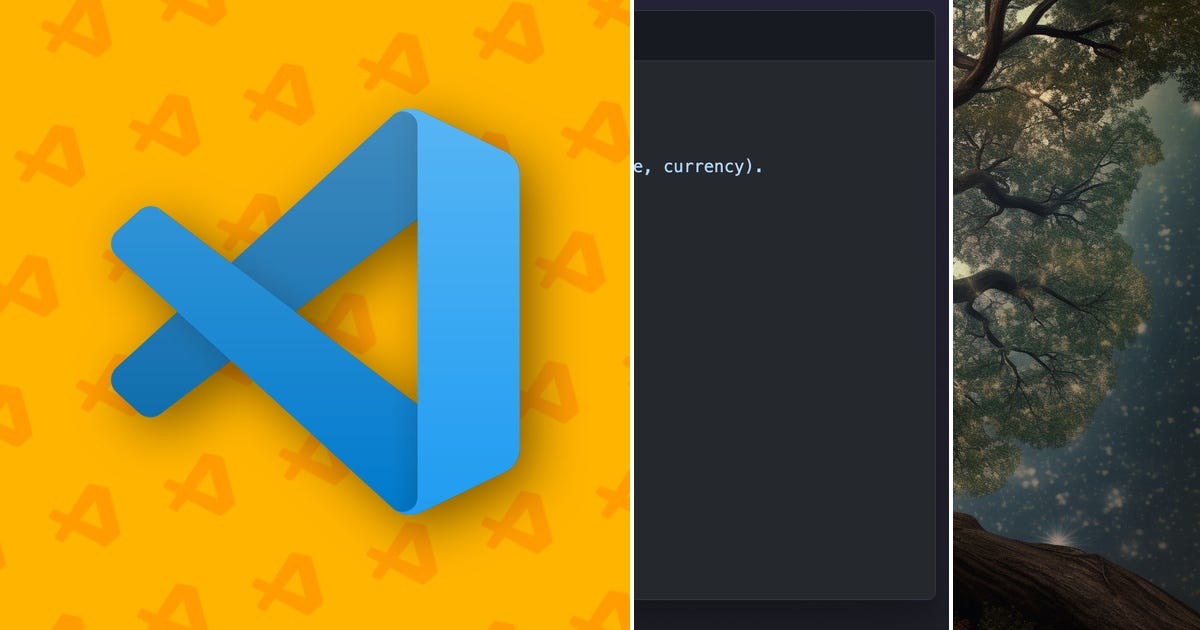The width and height of the screenshot is (1200, 630).
Task: Click the large blue VS Code logo
Action: coord(320,310)
